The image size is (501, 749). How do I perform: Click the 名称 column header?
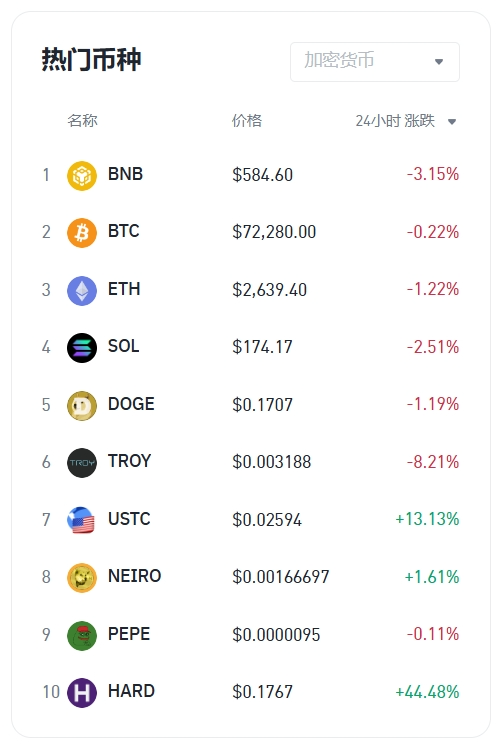pos(83,121)
